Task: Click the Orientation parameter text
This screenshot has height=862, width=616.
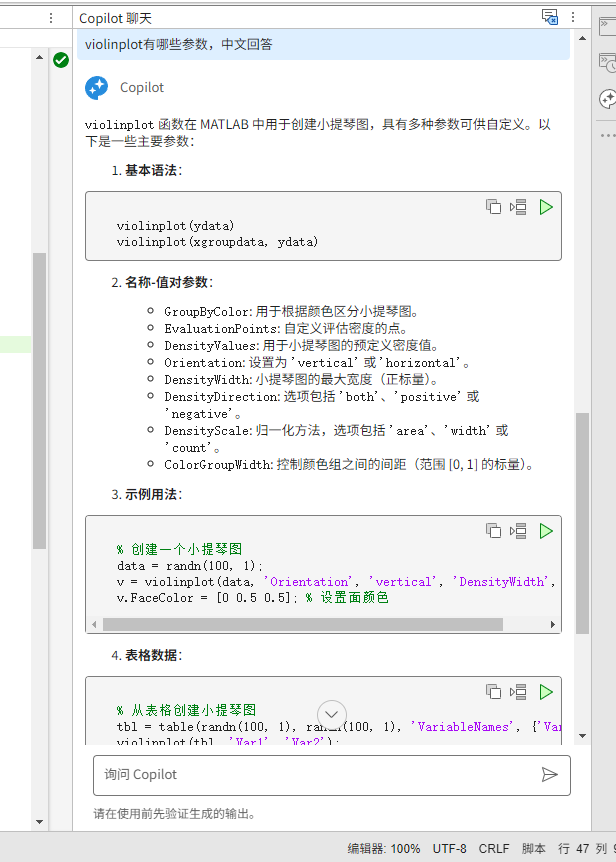Action: [x=204, y=363]
